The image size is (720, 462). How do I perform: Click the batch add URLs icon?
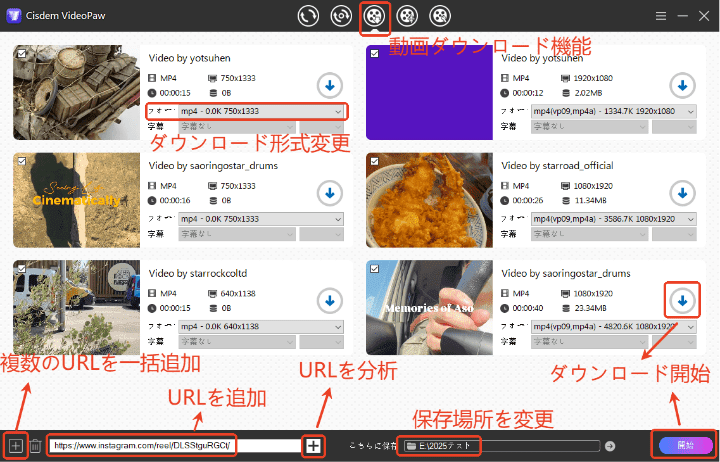[15, 445]
